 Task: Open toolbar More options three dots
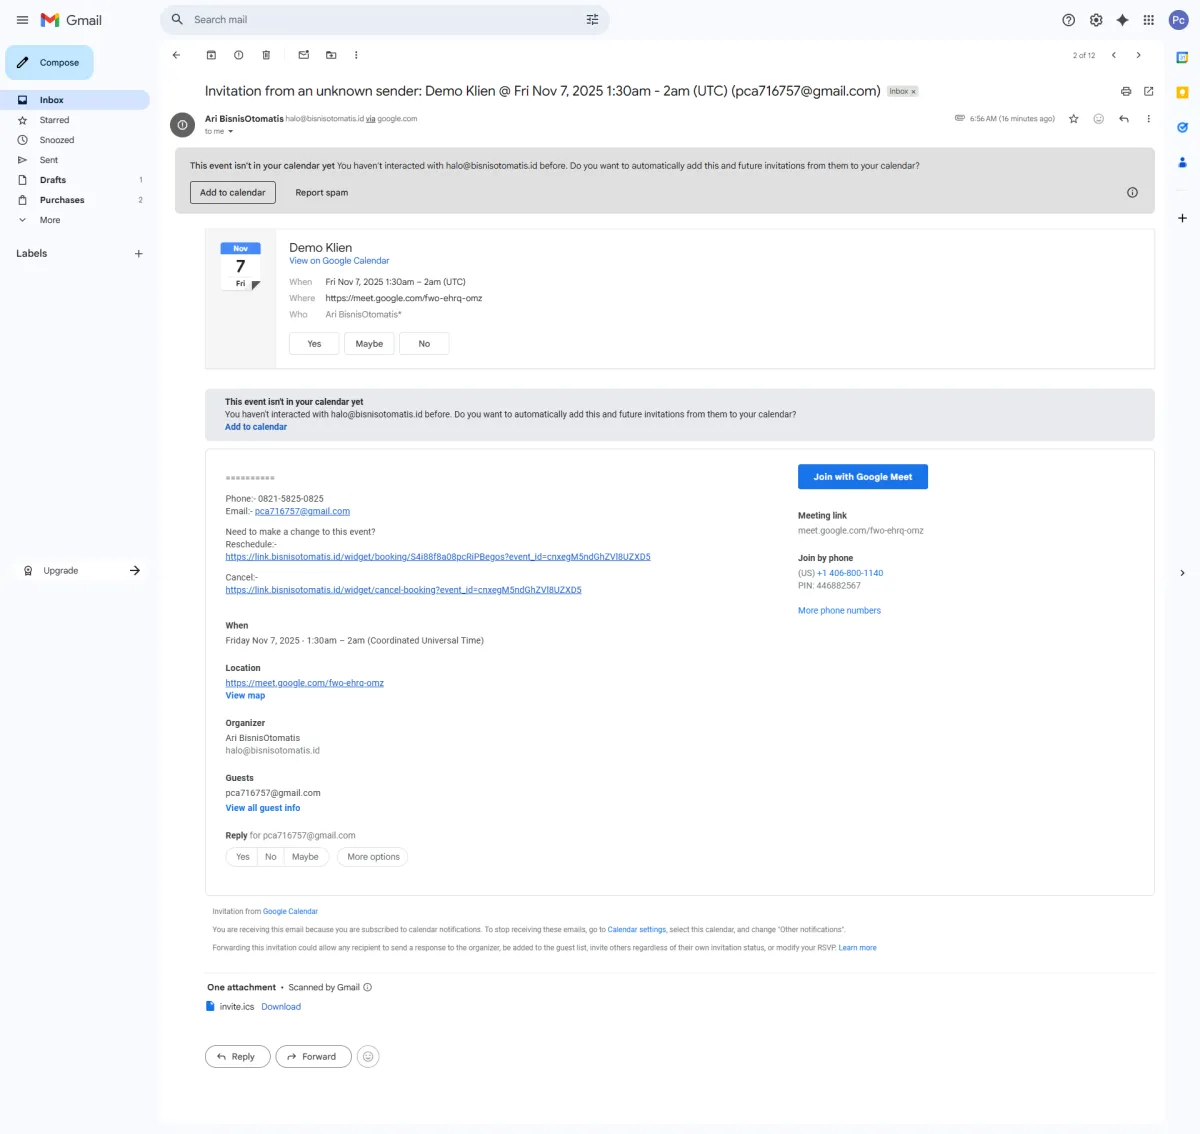[x=356, y=55]
